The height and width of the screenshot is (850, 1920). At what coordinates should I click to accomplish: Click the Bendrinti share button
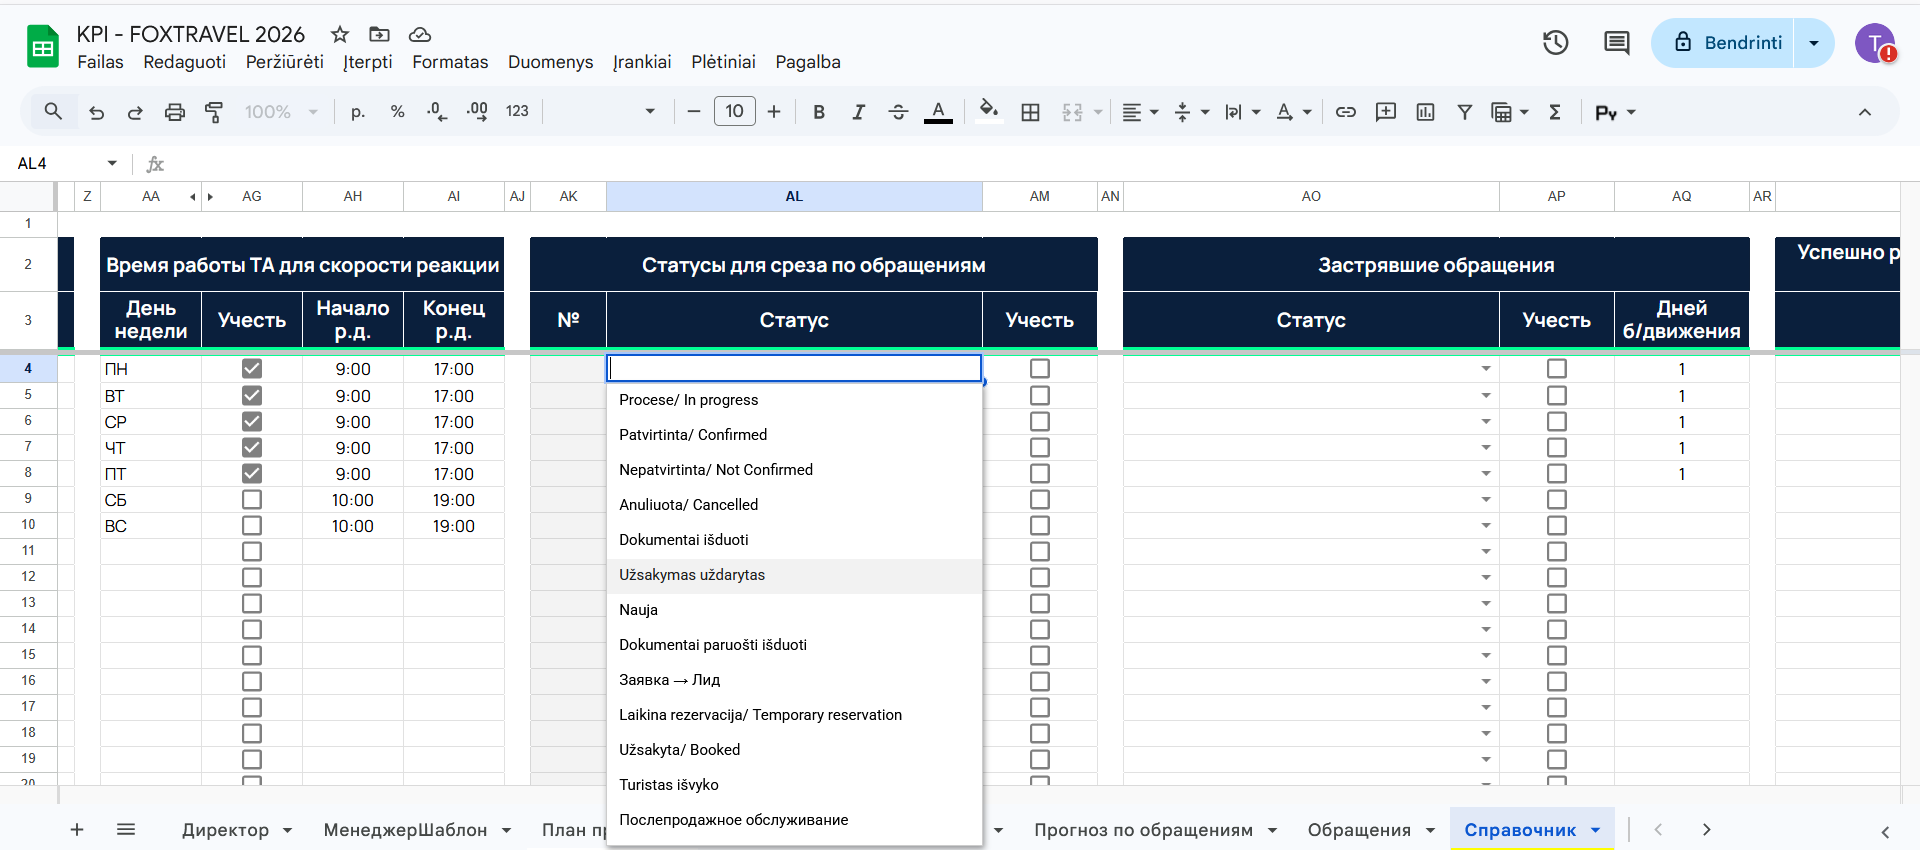(x=1723, y=43)
